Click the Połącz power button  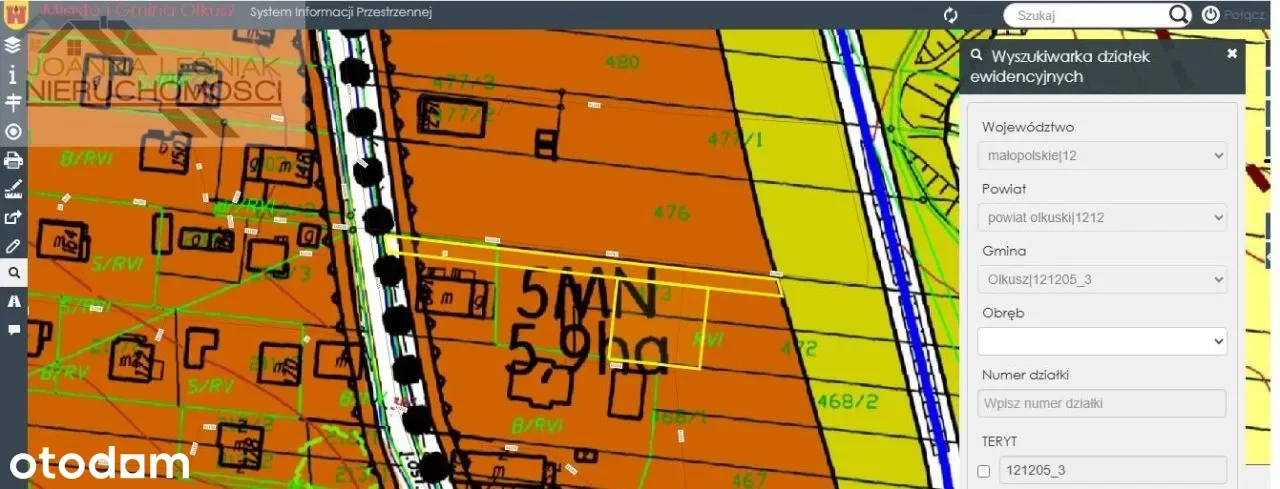1210,15
